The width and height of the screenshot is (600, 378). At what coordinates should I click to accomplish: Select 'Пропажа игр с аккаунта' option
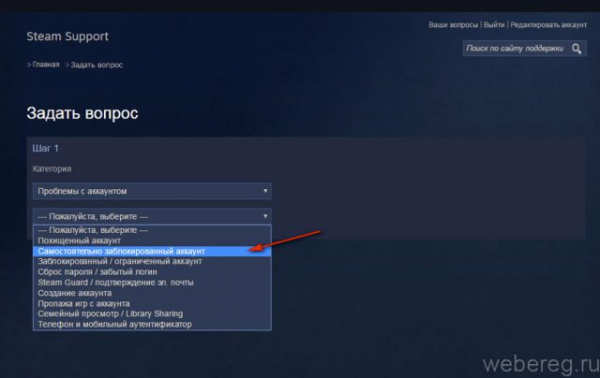(x=152, y=303)
